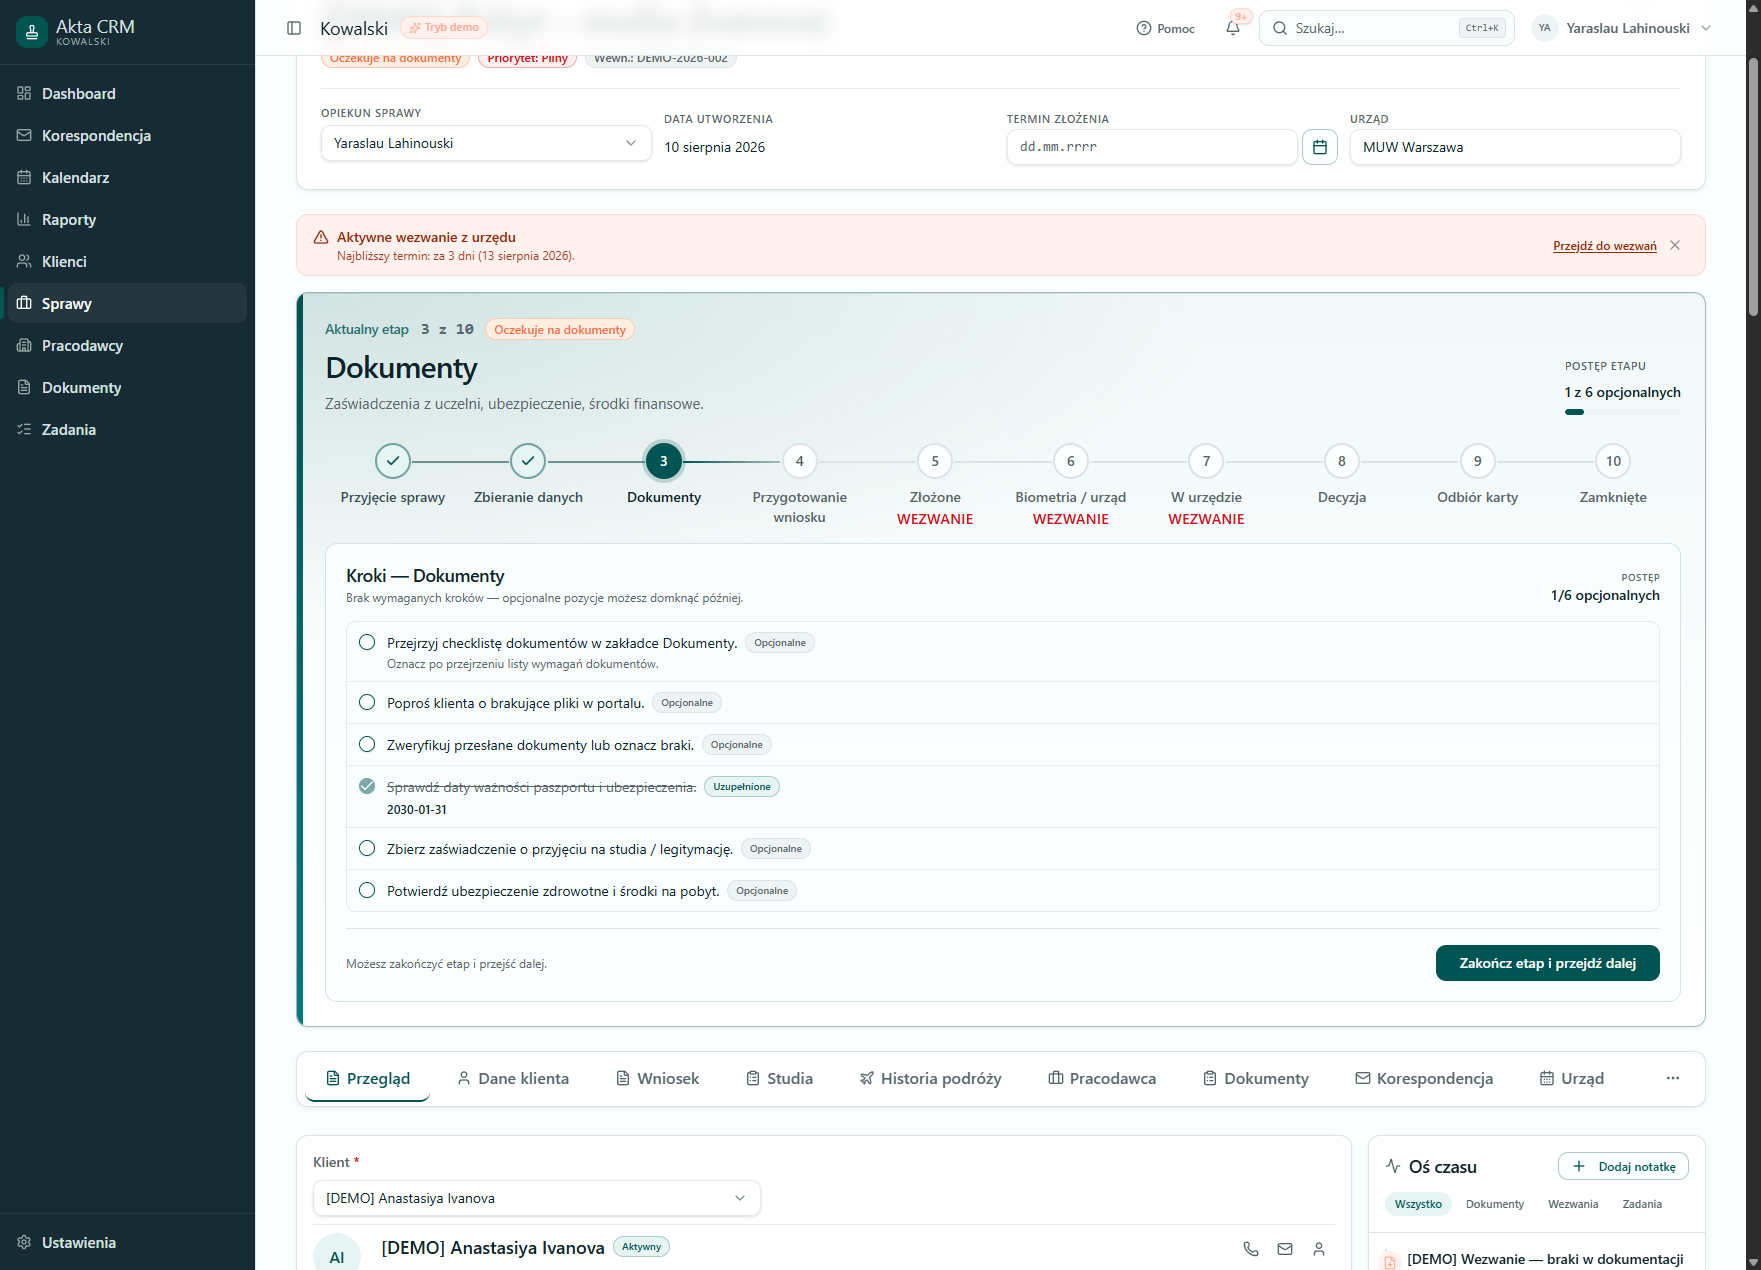Screen dimensions: 1761x1270
Task: Click the Pomoc help icon
Action: pos(1144,28)
